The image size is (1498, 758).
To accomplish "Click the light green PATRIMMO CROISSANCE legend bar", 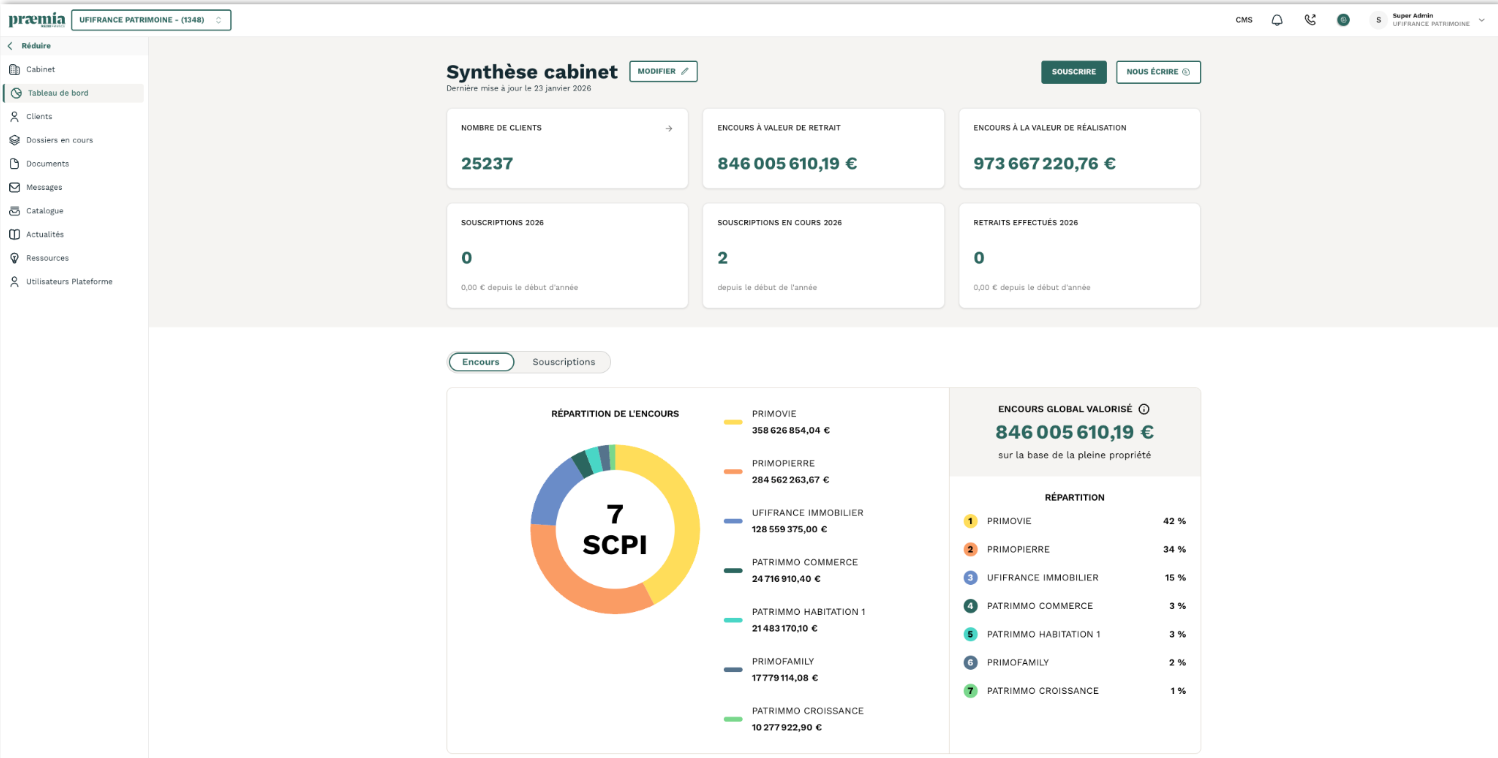I will point(733,719).
